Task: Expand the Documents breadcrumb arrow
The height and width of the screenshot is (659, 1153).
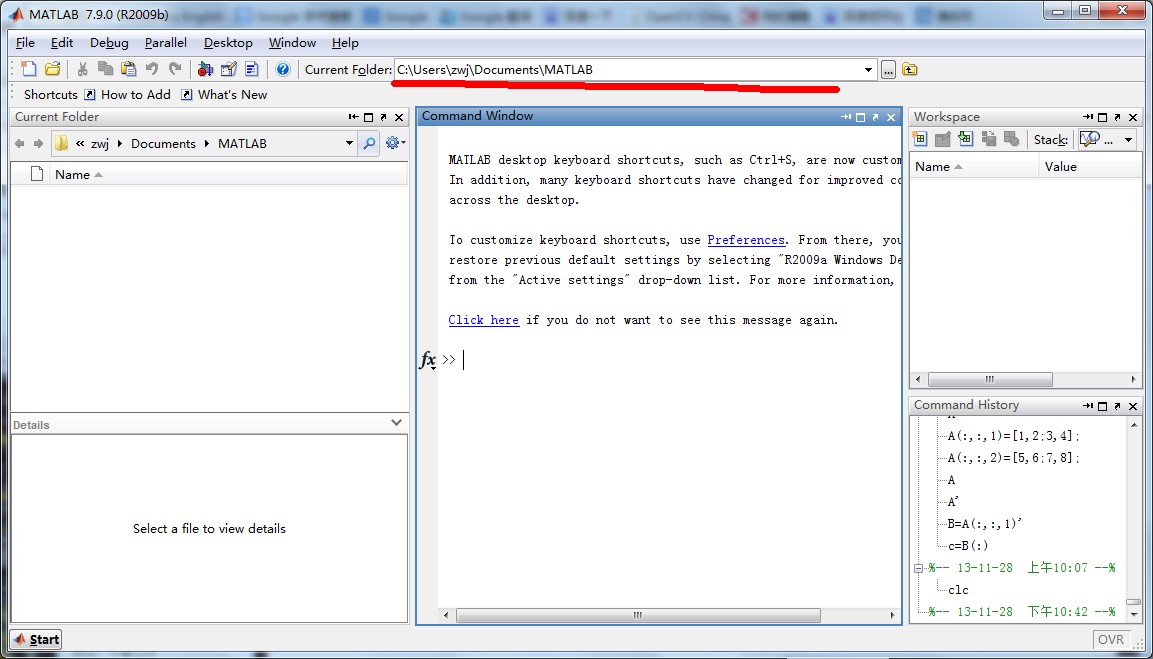Action: (207, 143)
